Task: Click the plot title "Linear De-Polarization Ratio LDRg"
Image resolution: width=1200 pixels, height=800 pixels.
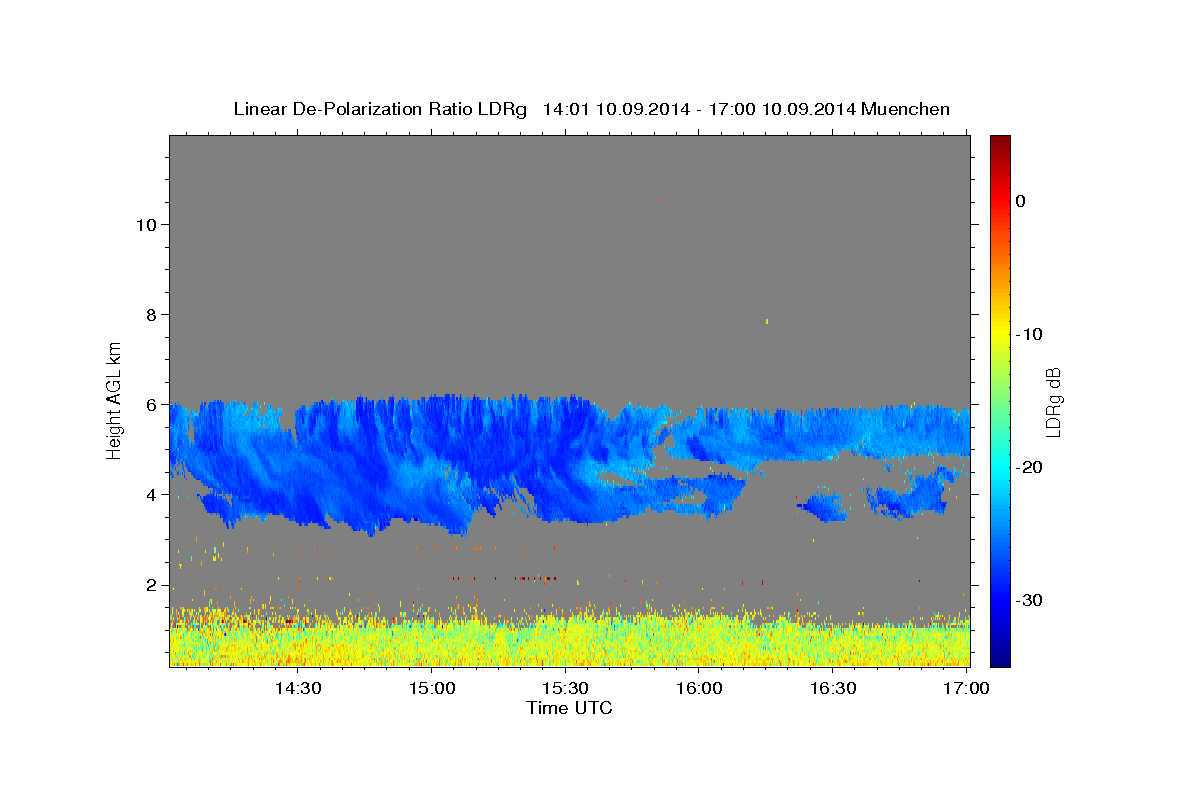Action: click(380, 109)
